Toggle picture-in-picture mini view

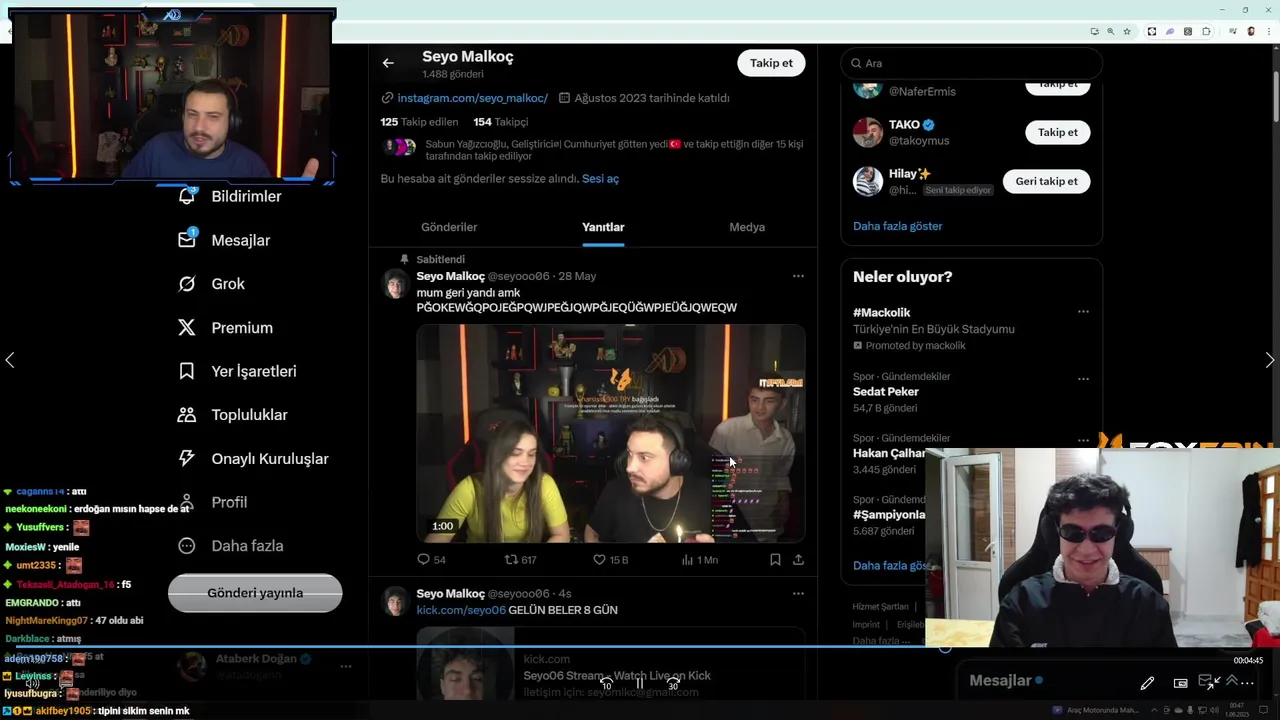coord(1180,683)
